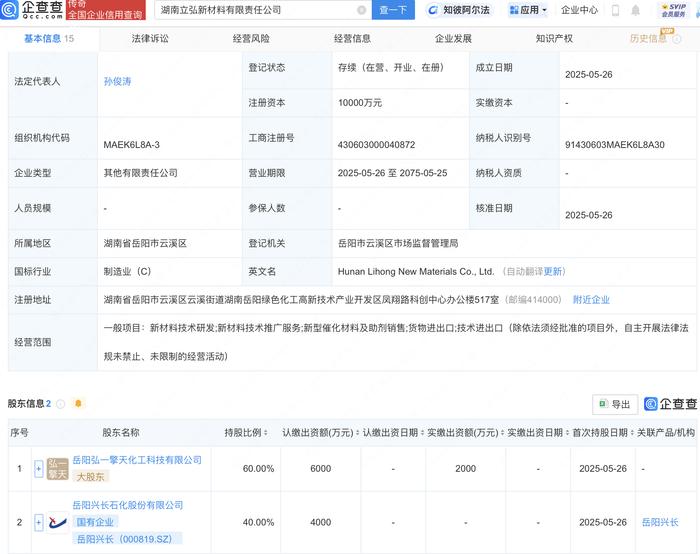The width and height of the screenshot is (700, 554).
Task: Open stock tag 岳阳兴长 (000819.SZ)
Action: click(125, 539)
